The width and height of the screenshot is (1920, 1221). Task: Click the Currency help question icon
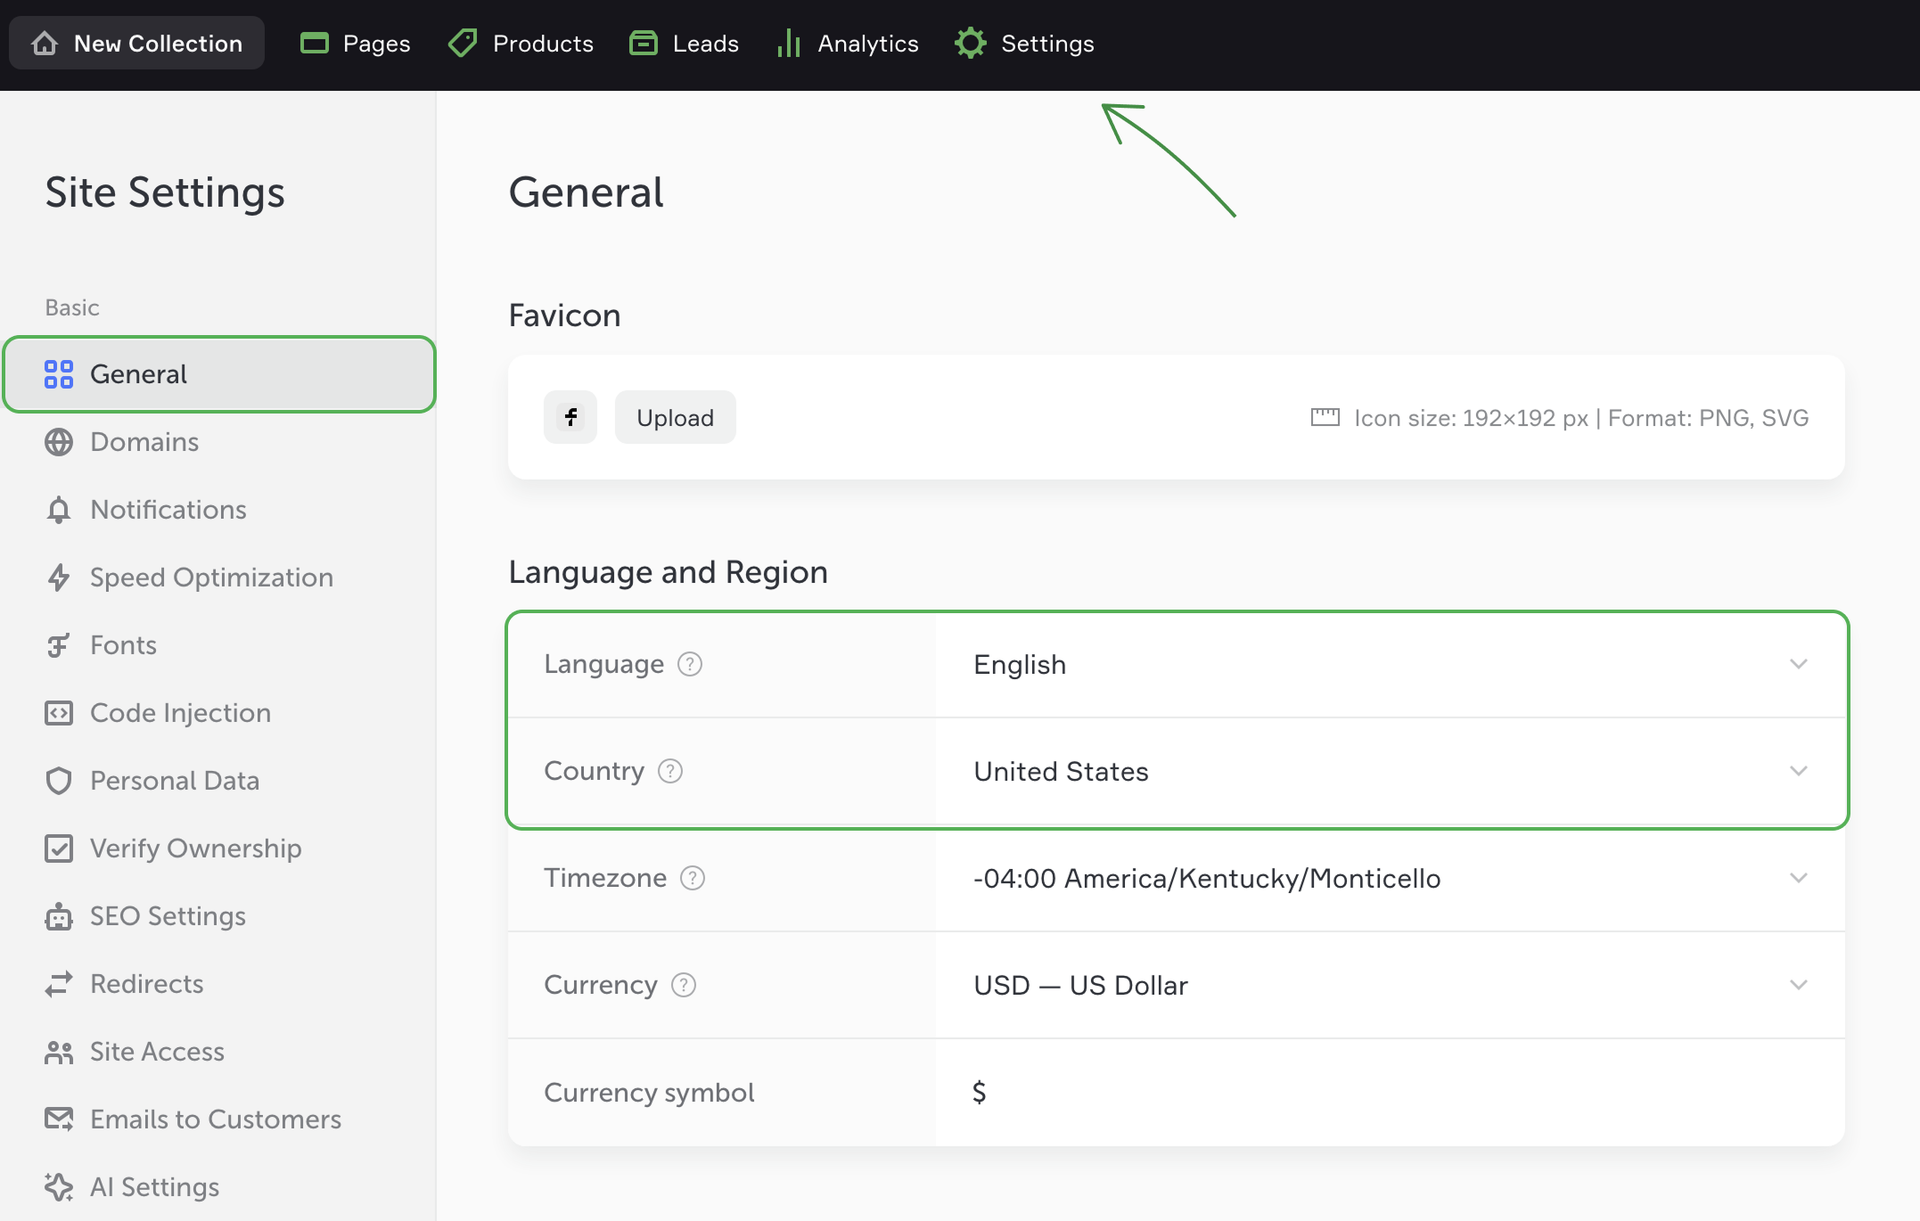[683, 985]
